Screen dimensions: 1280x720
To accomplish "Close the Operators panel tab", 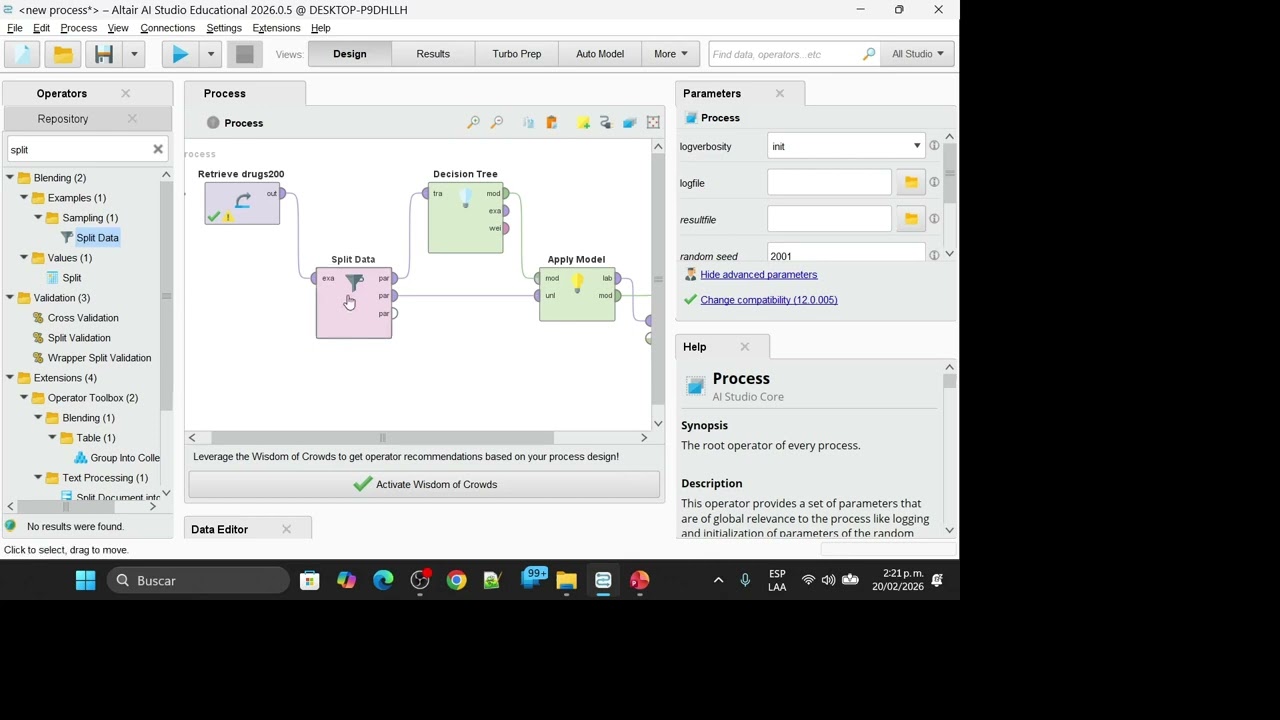I will (125, 93).
